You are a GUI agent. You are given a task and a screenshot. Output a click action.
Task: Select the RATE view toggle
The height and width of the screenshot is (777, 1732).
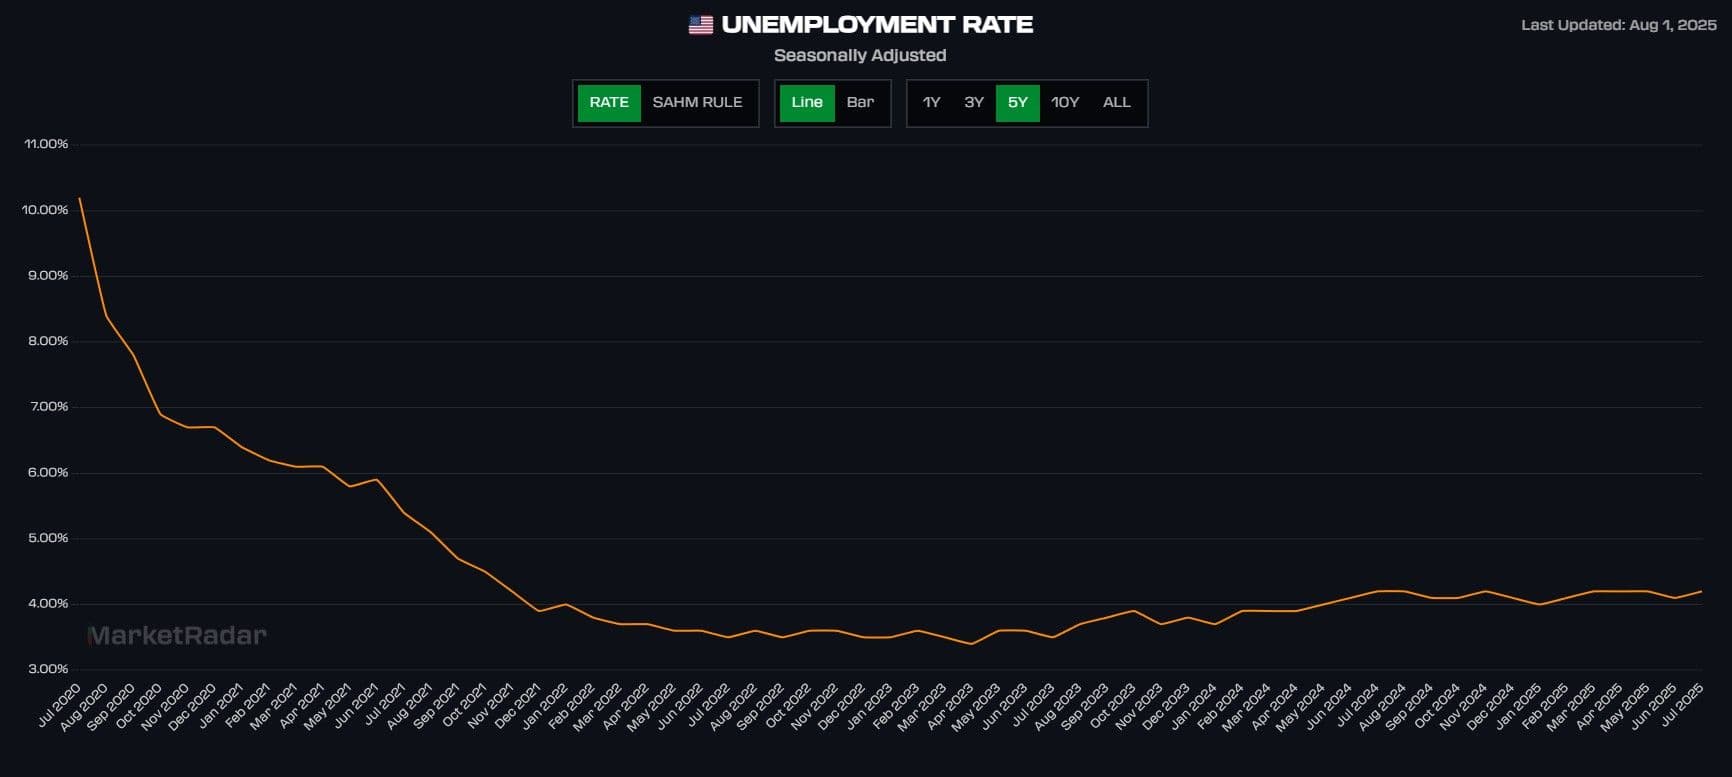pyautogui.click(x=609, y=102)
